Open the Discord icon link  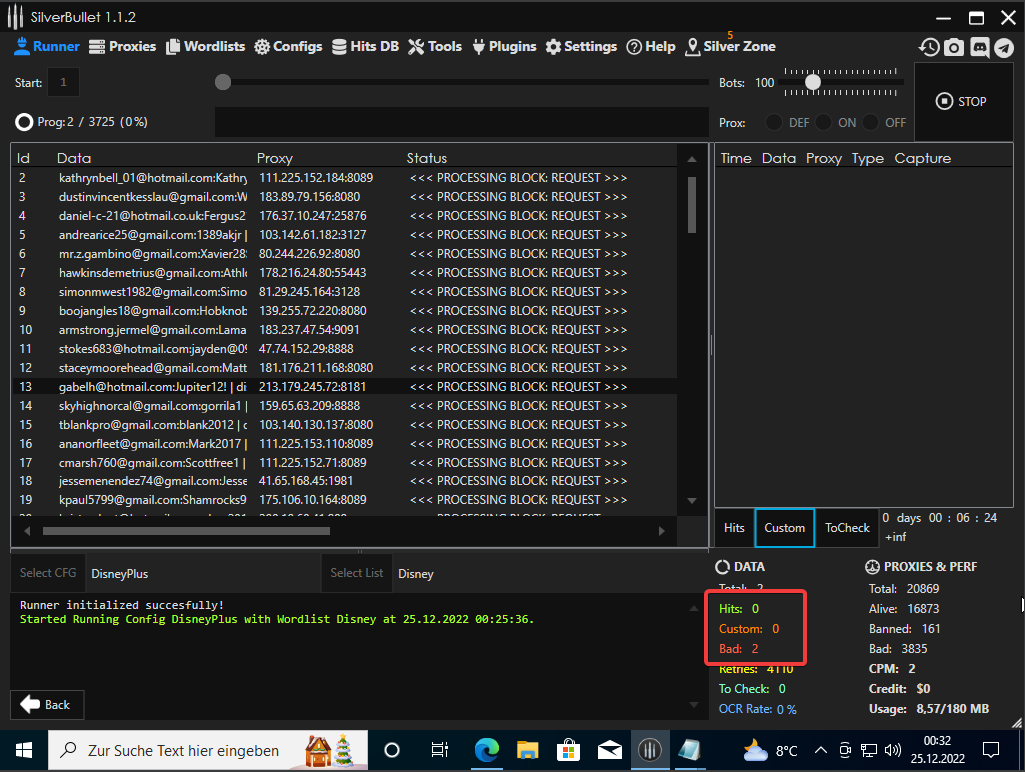tap(979, 47)
